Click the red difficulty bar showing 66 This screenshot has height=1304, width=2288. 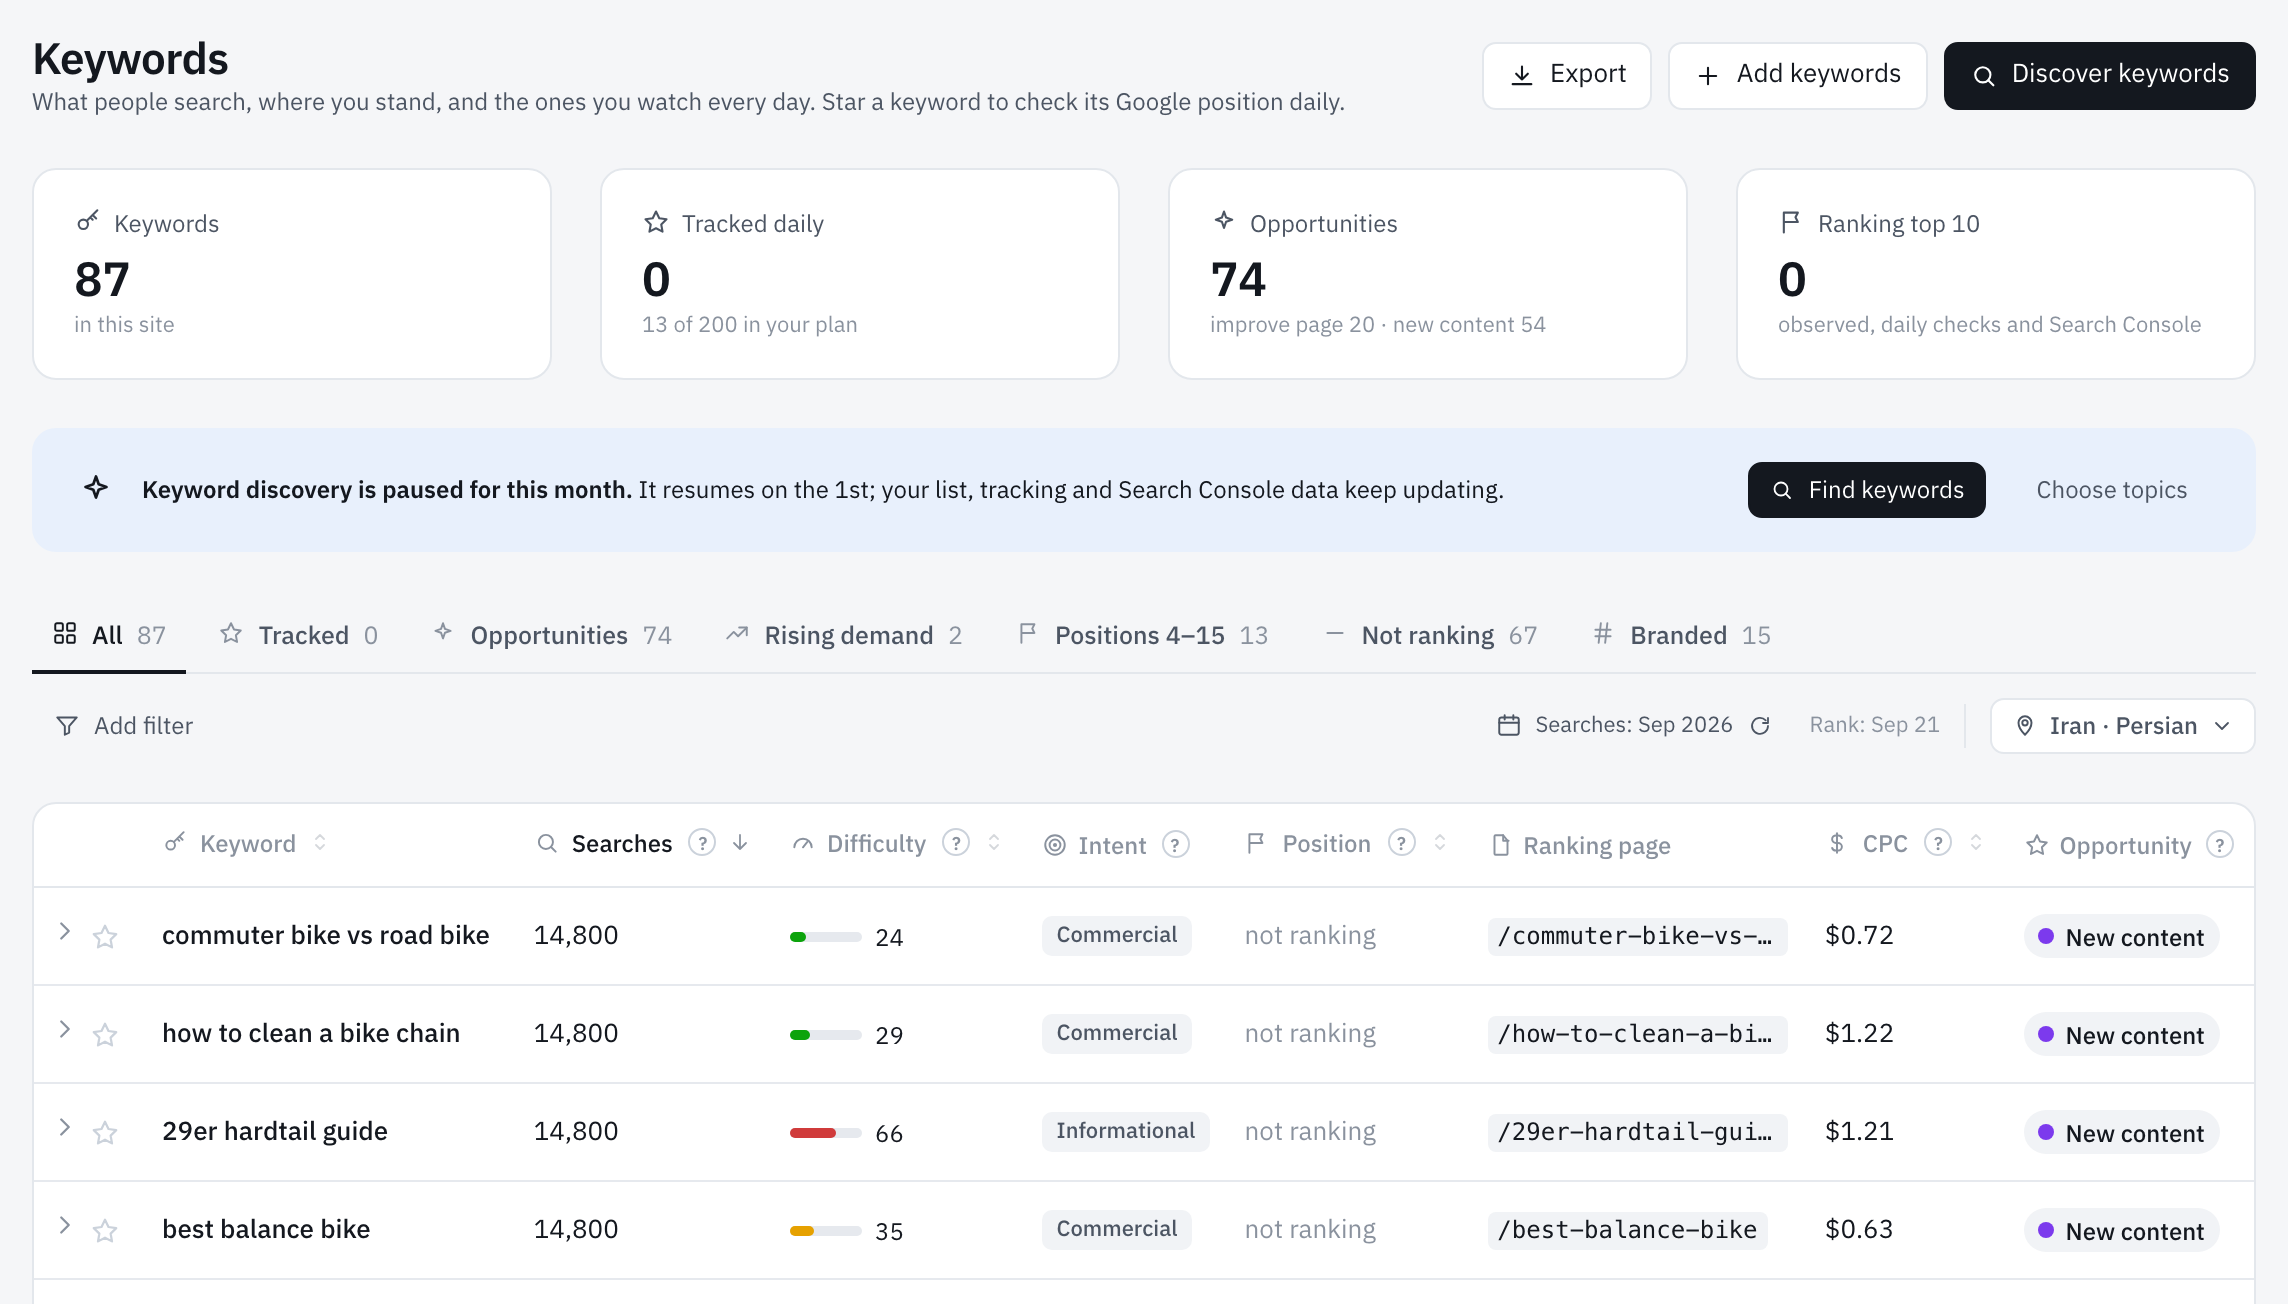coord(826,1133)
